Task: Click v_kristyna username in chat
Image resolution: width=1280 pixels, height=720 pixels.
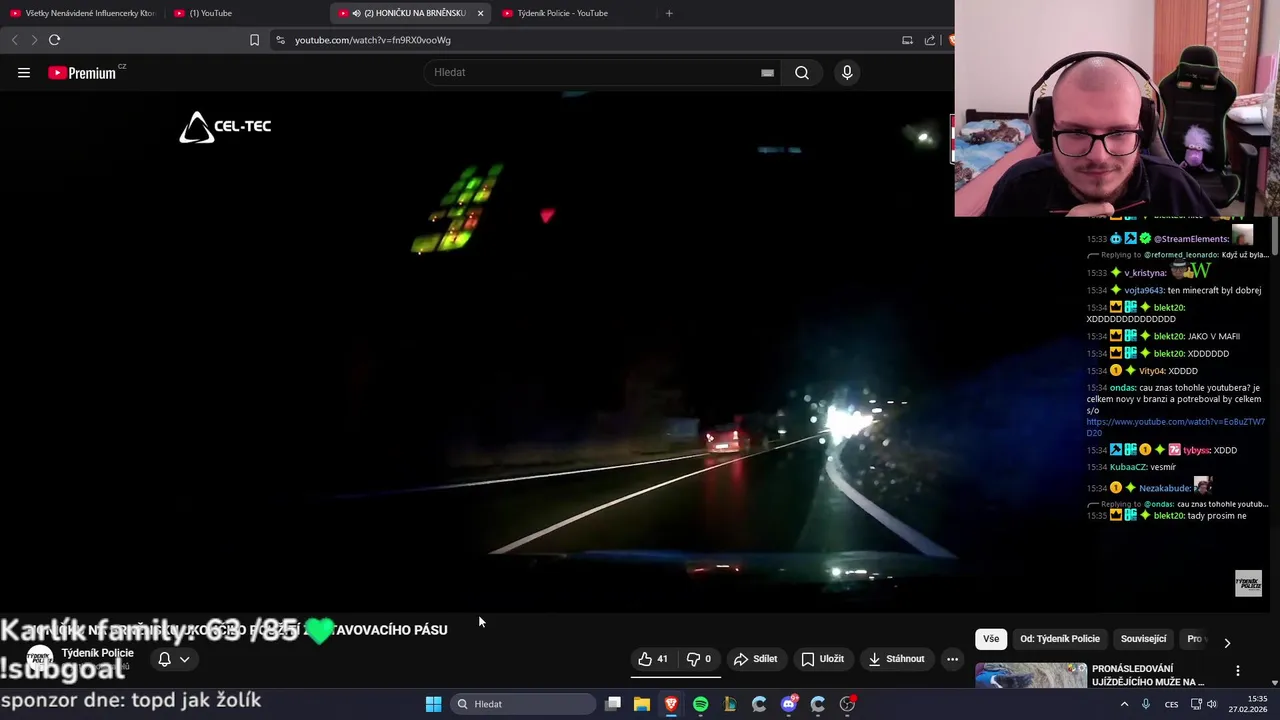Action: click(1146, 273)
